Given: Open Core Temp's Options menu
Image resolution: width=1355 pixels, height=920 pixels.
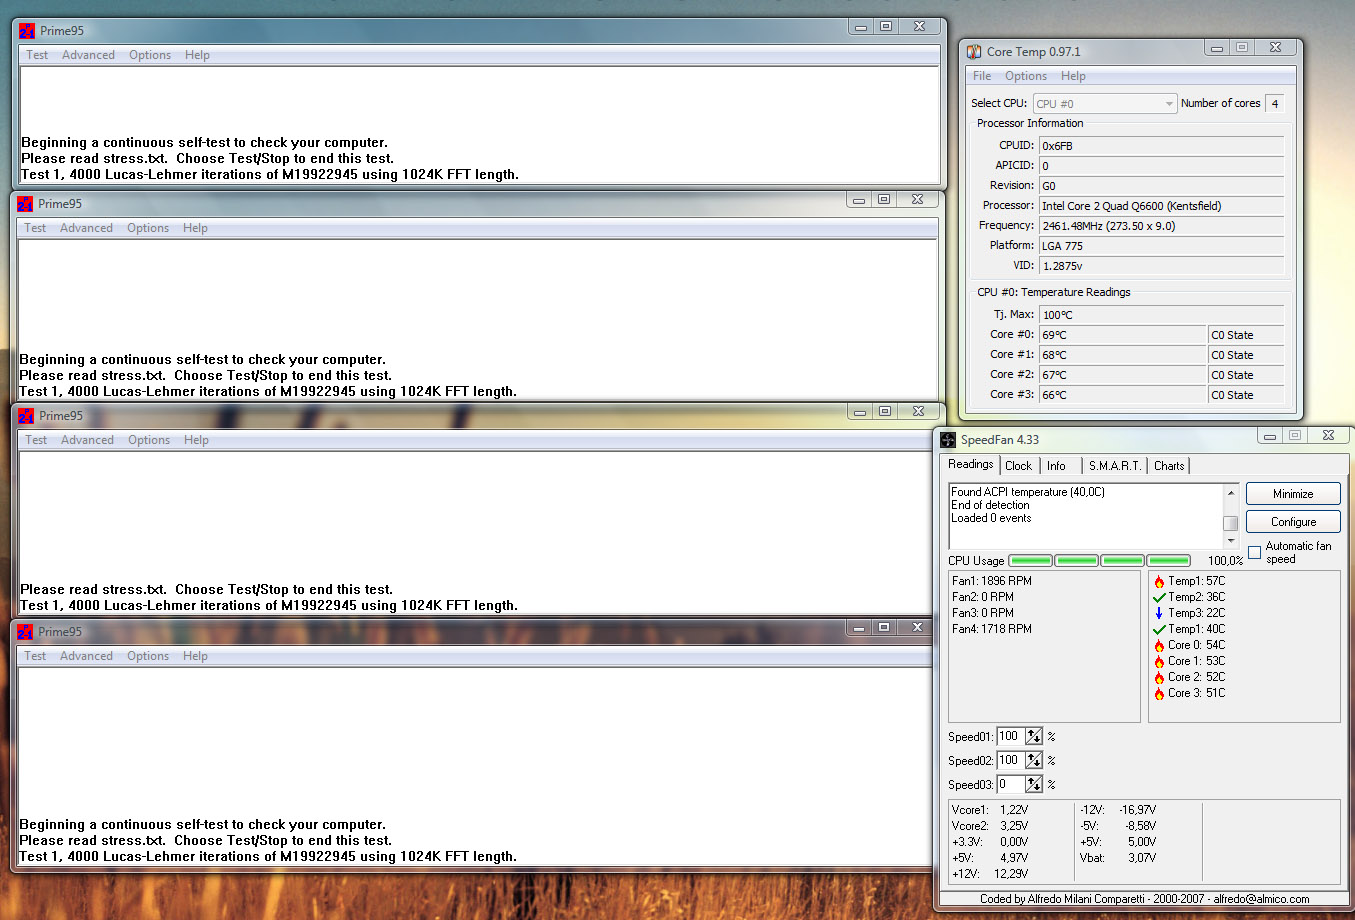Looking at the screenshot, I should (1025, 76).
